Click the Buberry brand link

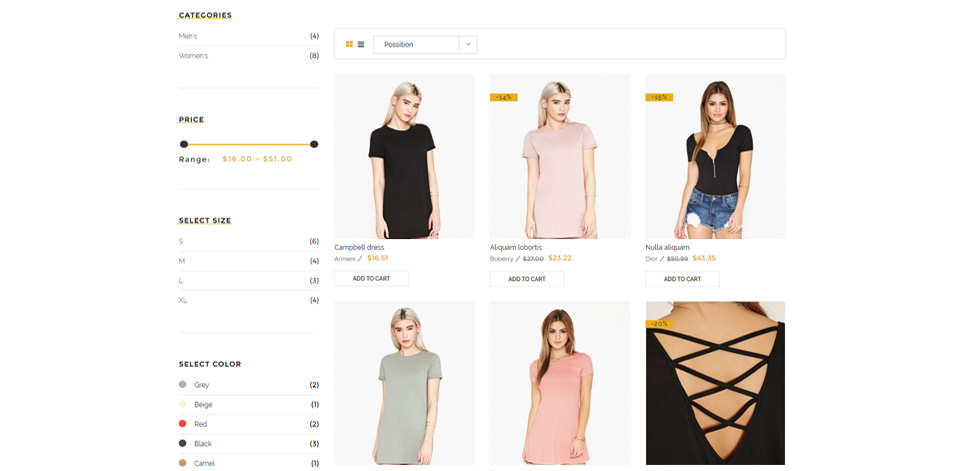tap(501, 259)
